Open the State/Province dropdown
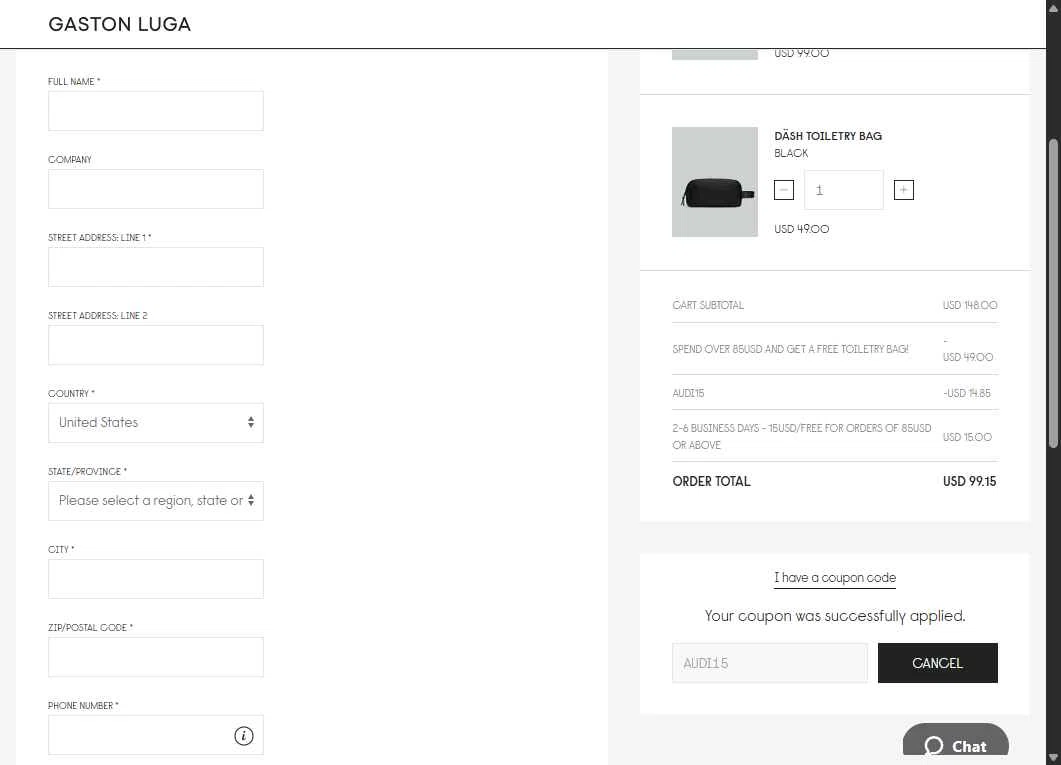 pyautogui.click(x=156, y=501)
